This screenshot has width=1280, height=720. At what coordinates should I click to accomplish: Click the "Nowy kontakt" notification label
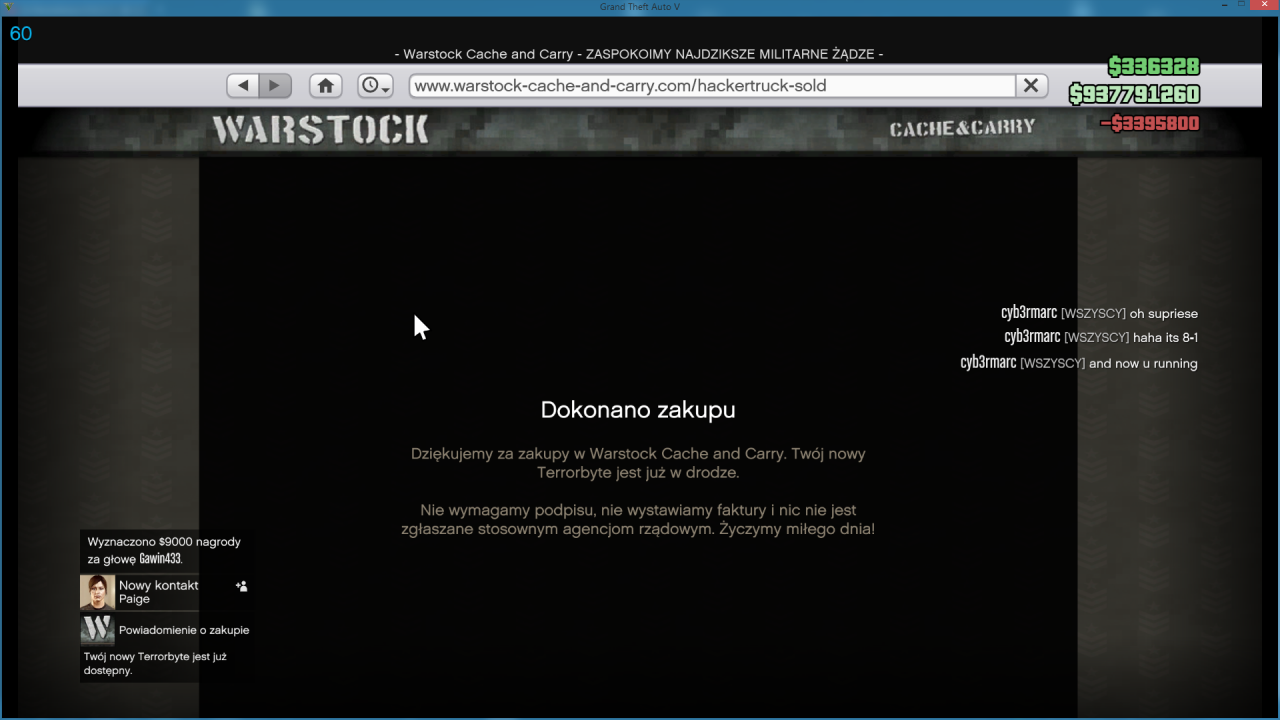pos(159,585)
